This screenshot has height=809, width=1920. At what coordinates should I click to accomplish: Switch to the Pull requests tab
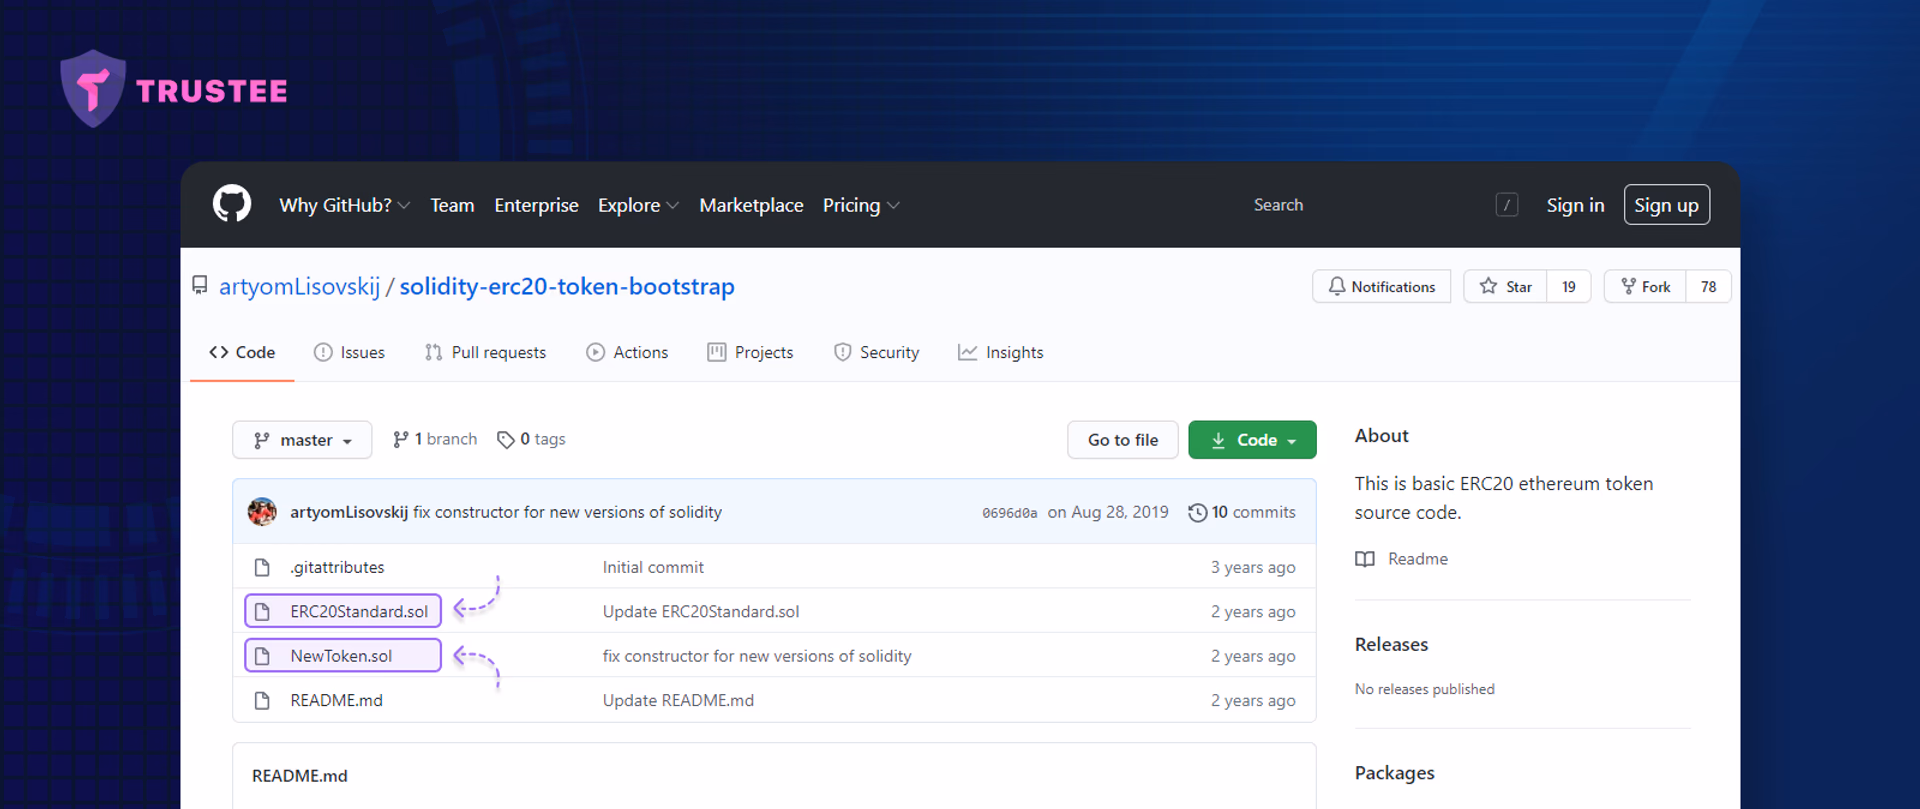click(485, 352)
